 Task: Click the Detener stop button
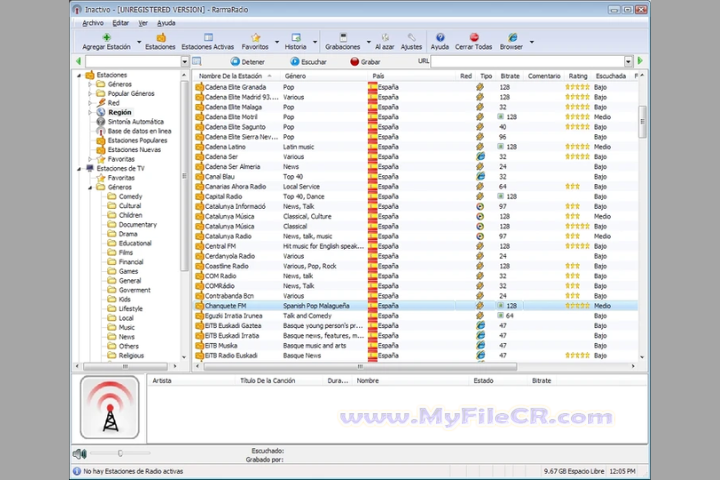tap(248, 62)
